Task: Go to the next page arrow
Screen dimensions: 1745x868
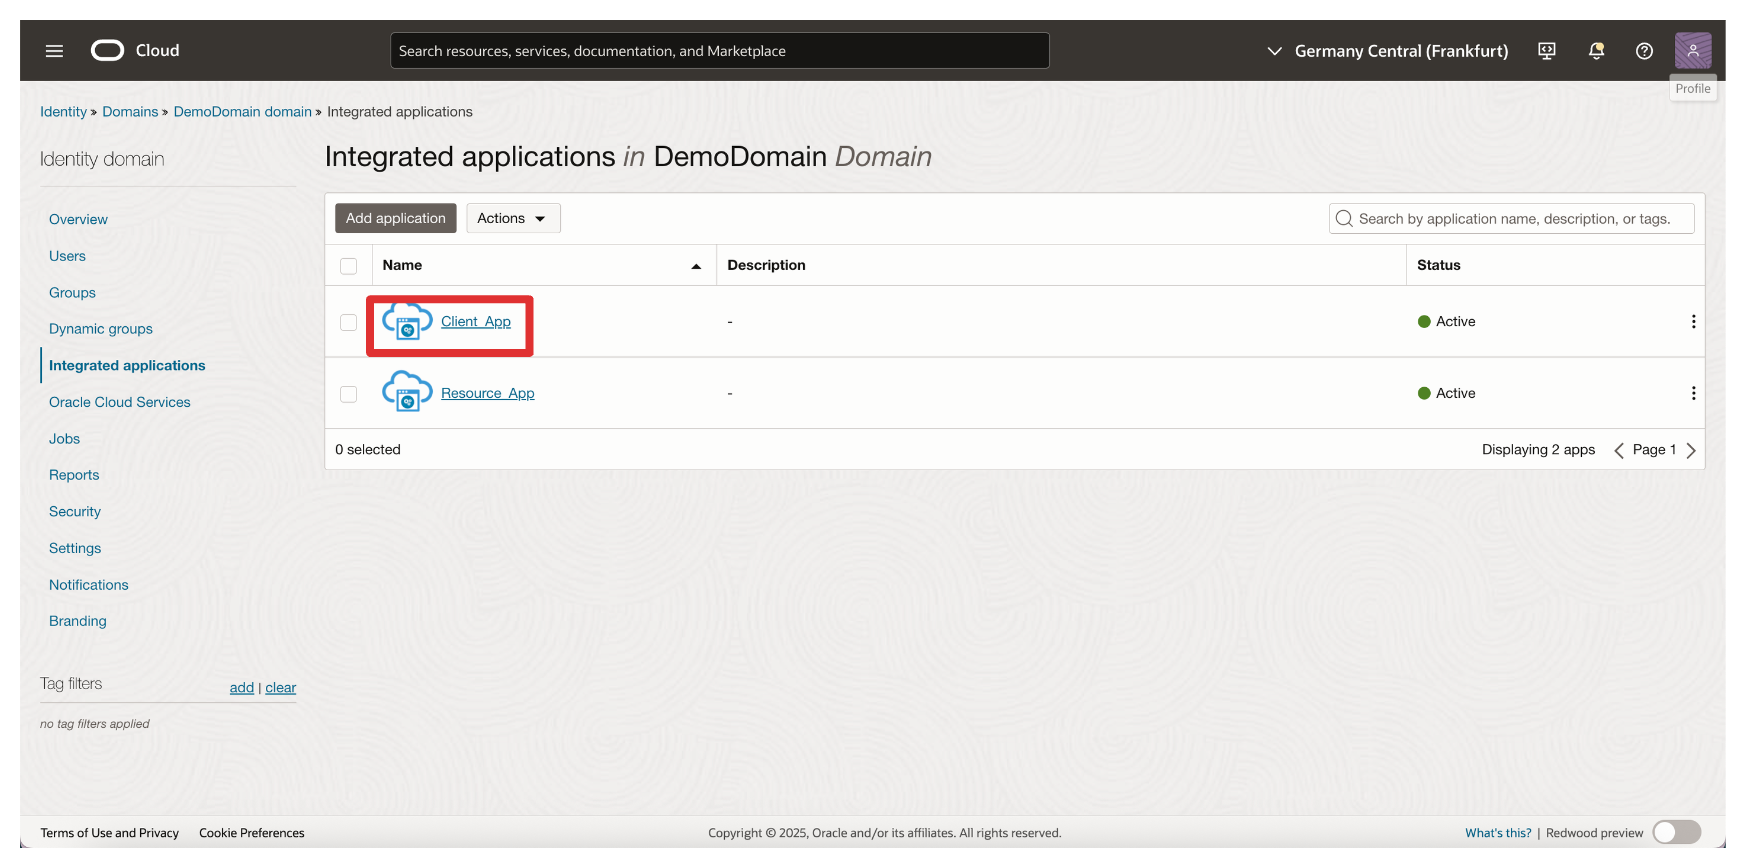Action: coord(1691,450)
